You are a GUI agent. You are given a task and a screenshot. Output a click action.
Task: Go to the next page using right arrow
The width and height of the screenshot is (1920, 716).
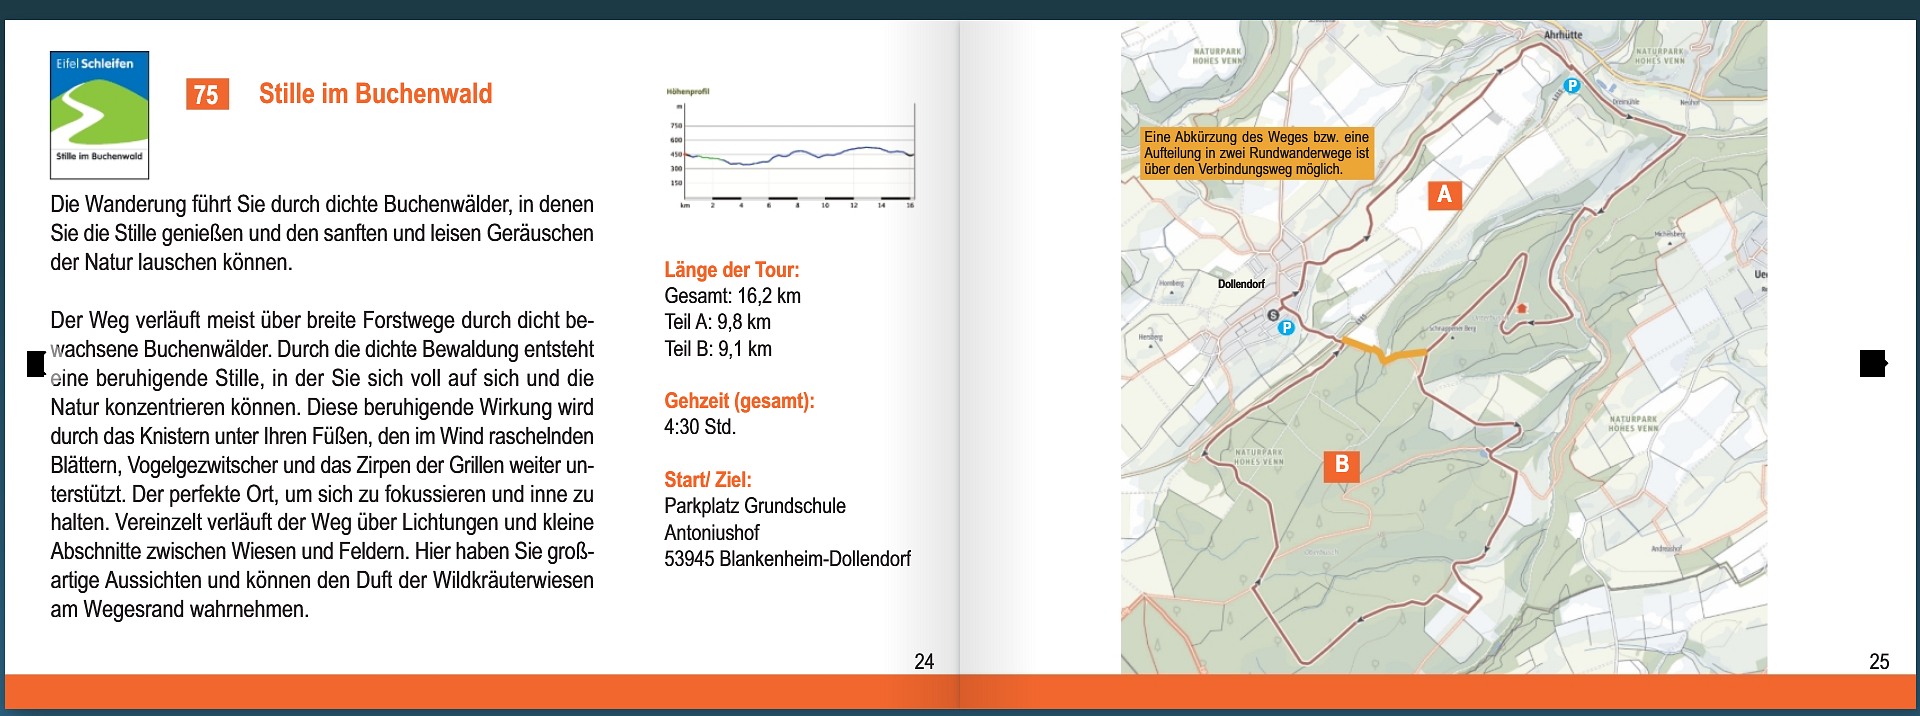coord(1872,363)
